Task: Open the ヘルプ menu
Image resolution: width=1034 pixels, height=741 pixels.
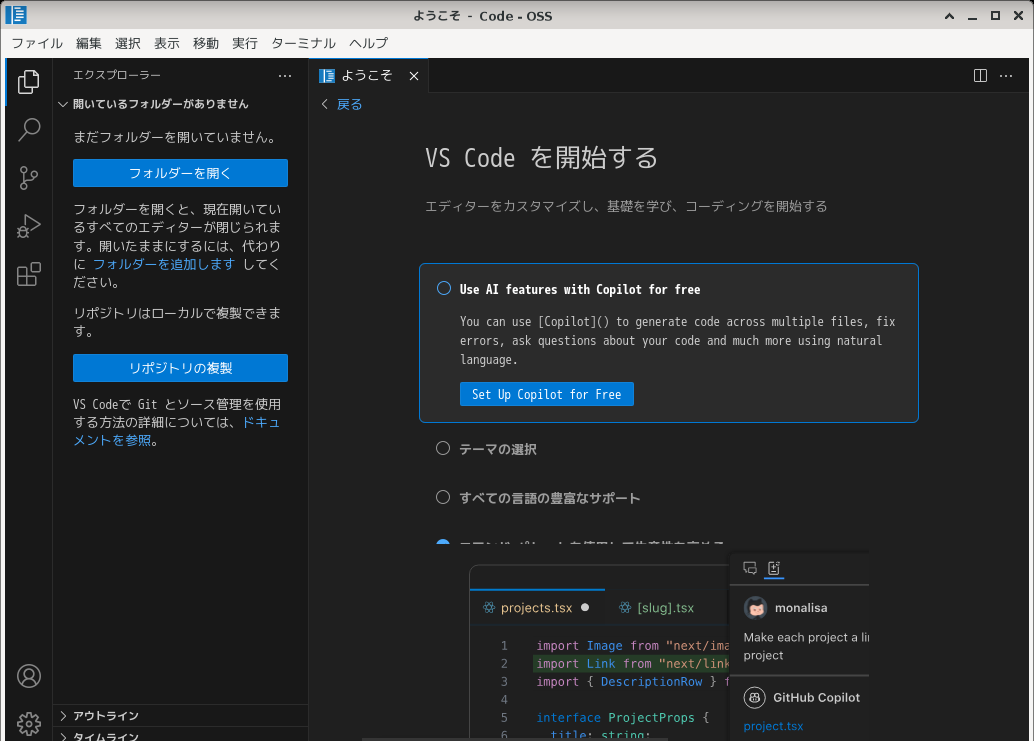Action: 369,43
